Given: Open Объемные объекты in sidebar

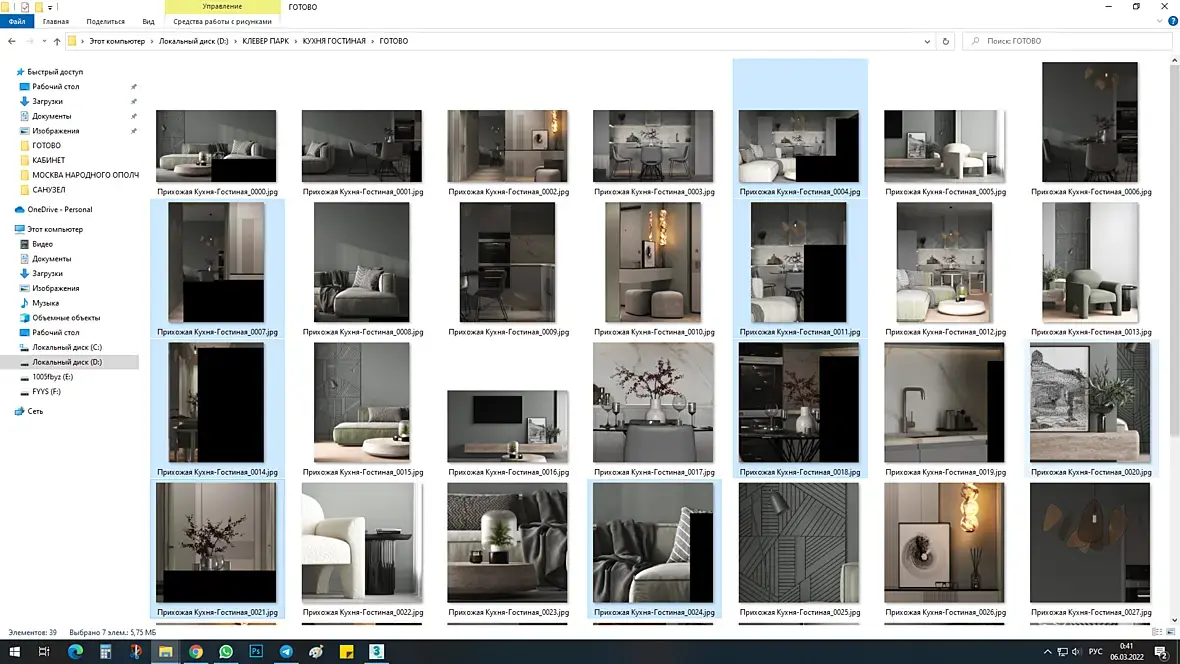Looking at the screenshot, I should [x=65, y=318].
